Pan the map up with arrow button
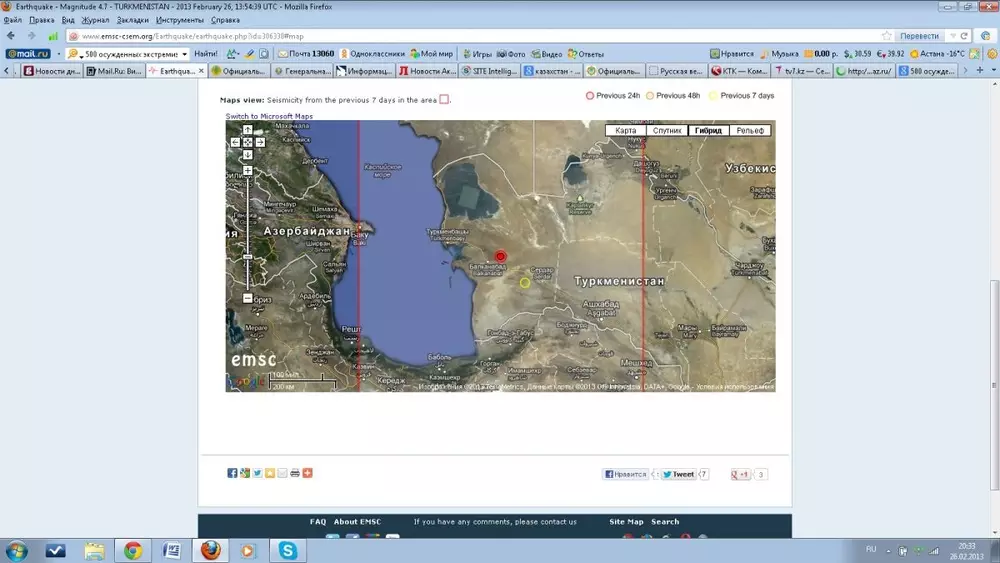Viewport: 1000px width, 563px height. pyautogui.click(x=248, y=129)
